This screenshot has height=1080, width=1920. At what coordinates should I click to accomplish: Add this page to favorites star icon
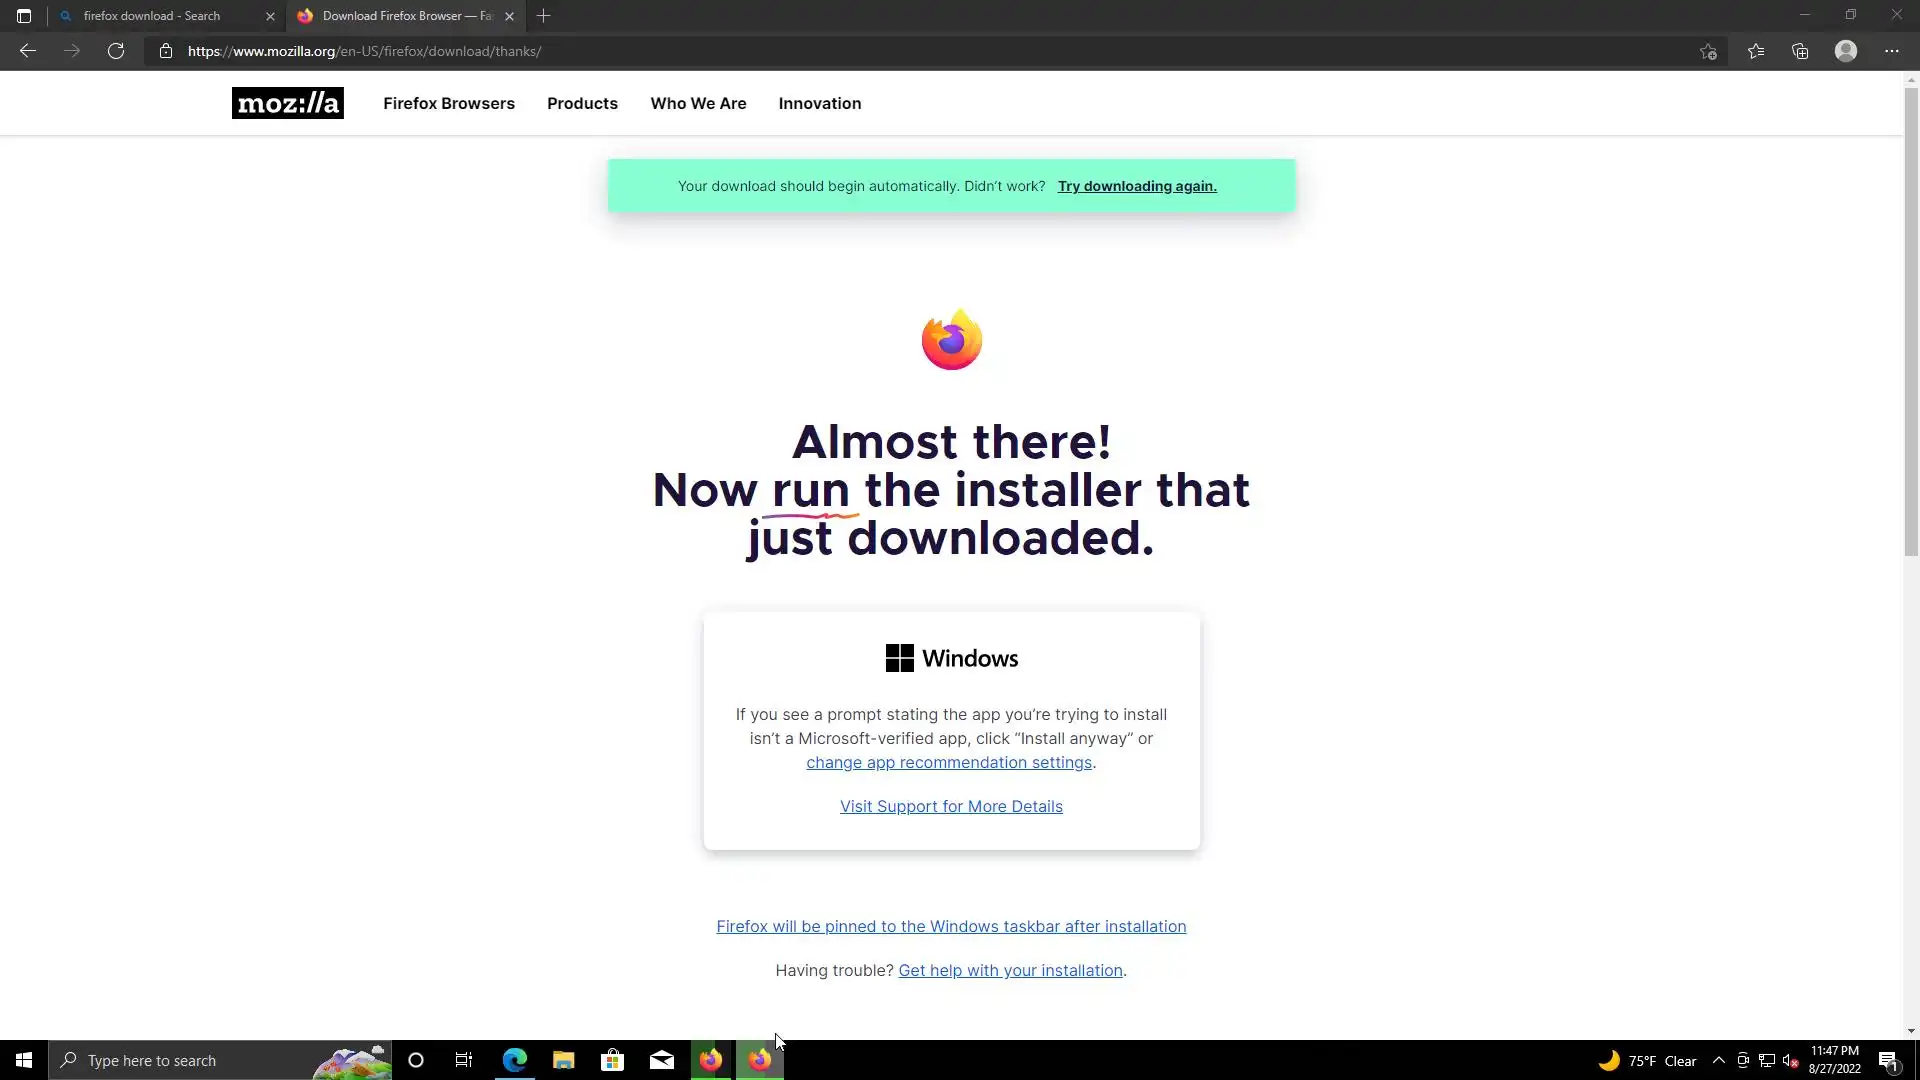tap(1708, 51)
